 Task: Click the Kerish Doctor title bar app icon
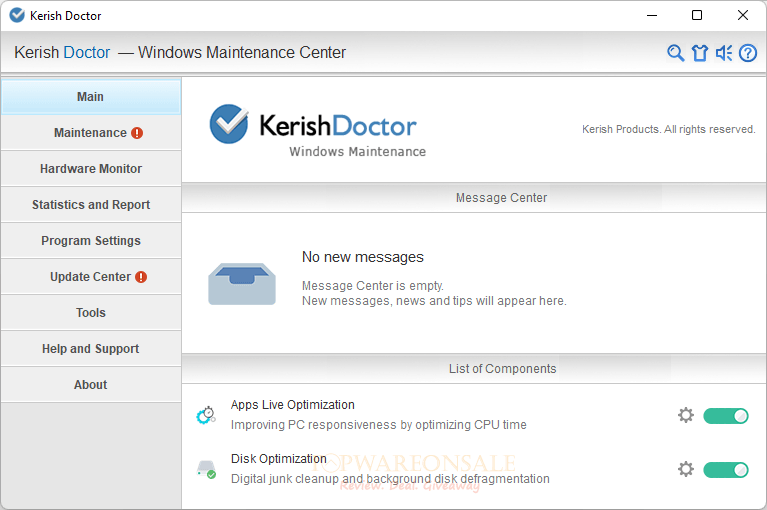(17, 16)
